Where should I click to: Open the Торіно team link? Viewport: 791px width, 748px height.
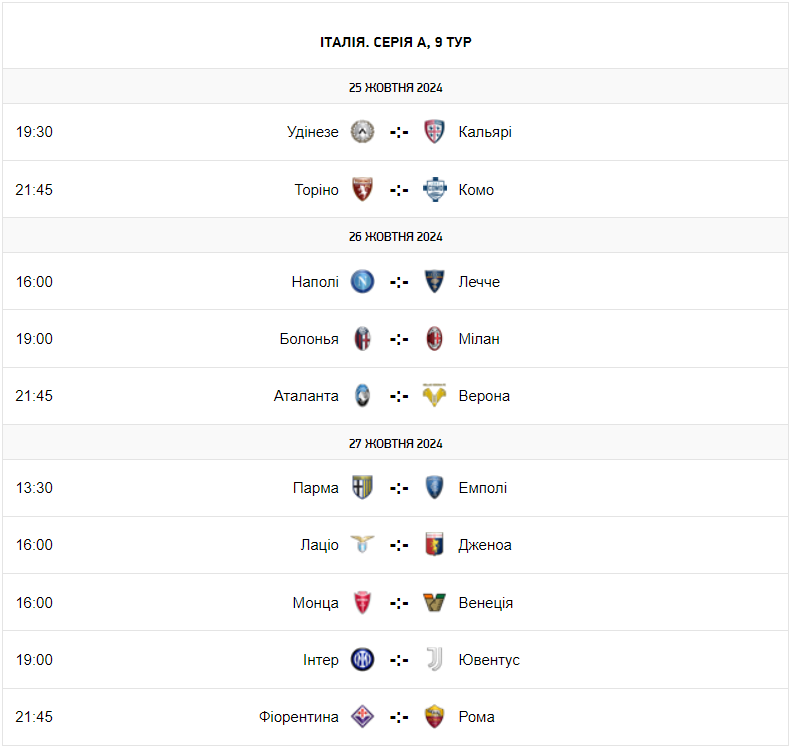coord(316,190)
